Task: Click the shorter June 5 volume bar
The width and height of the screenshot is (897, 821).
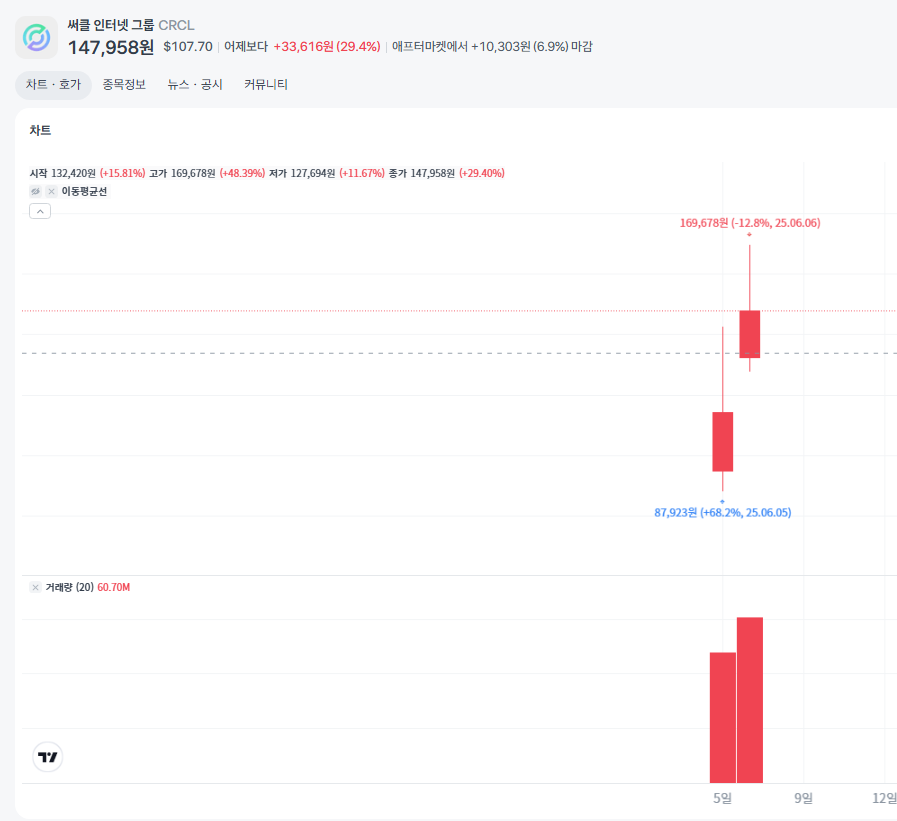Action: pyautogui.click(x=723, y=717)
